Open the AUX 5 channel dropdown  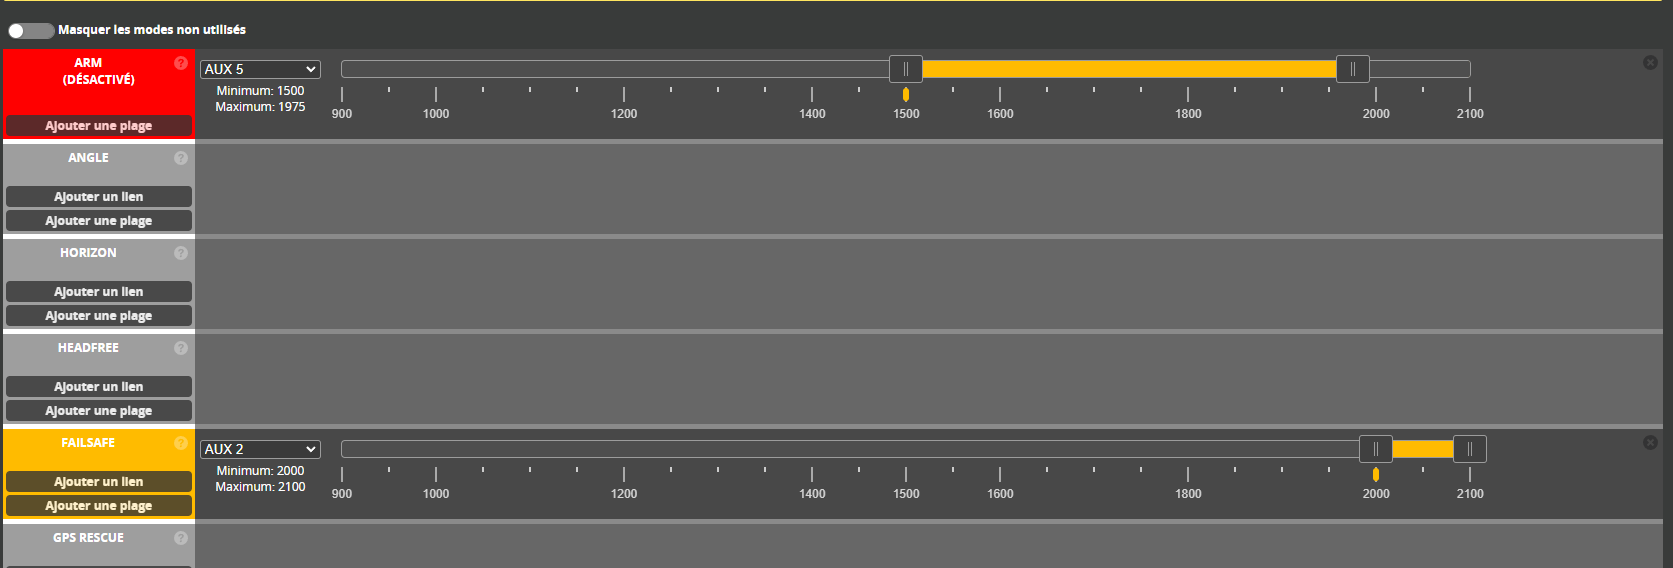pyautogui.click(x=260, y=69)
